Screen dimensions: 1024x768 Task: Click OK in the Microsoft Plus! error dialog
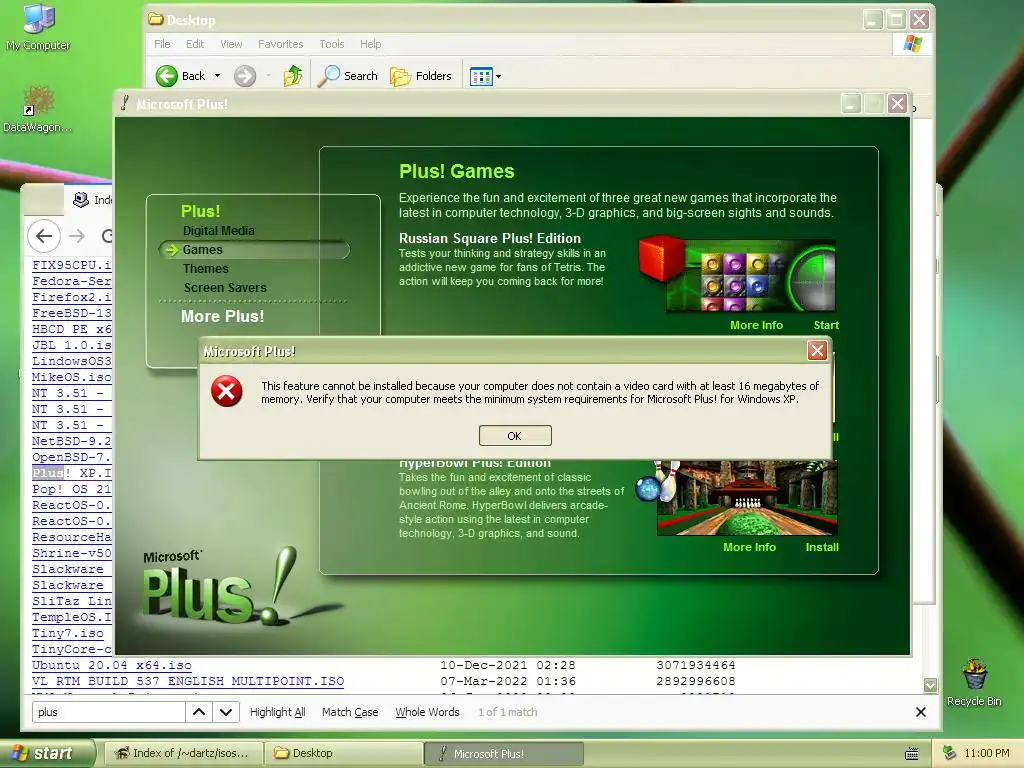tap(515, 436)
